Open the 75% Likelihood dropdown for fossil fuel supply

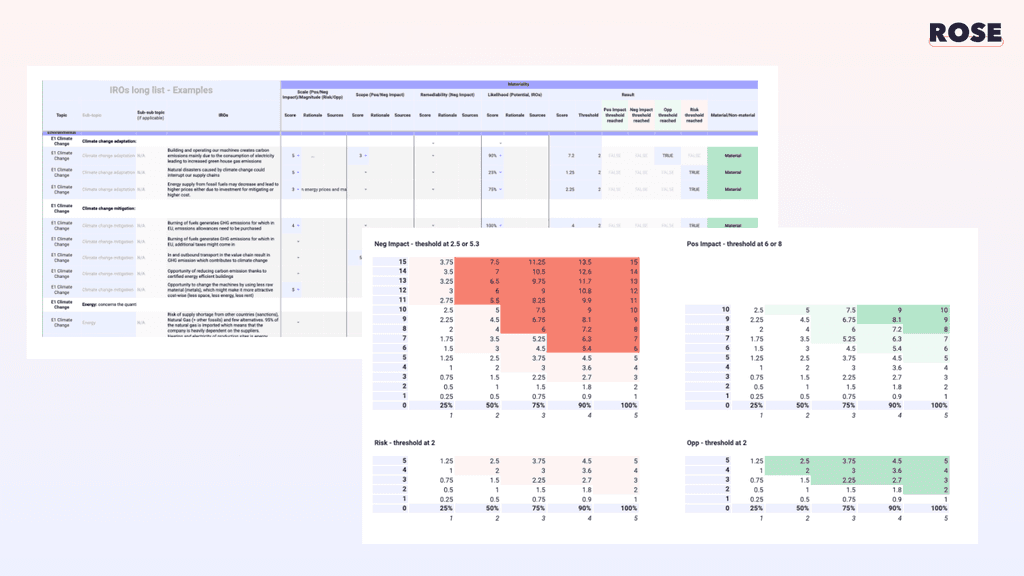pos(493,188)
